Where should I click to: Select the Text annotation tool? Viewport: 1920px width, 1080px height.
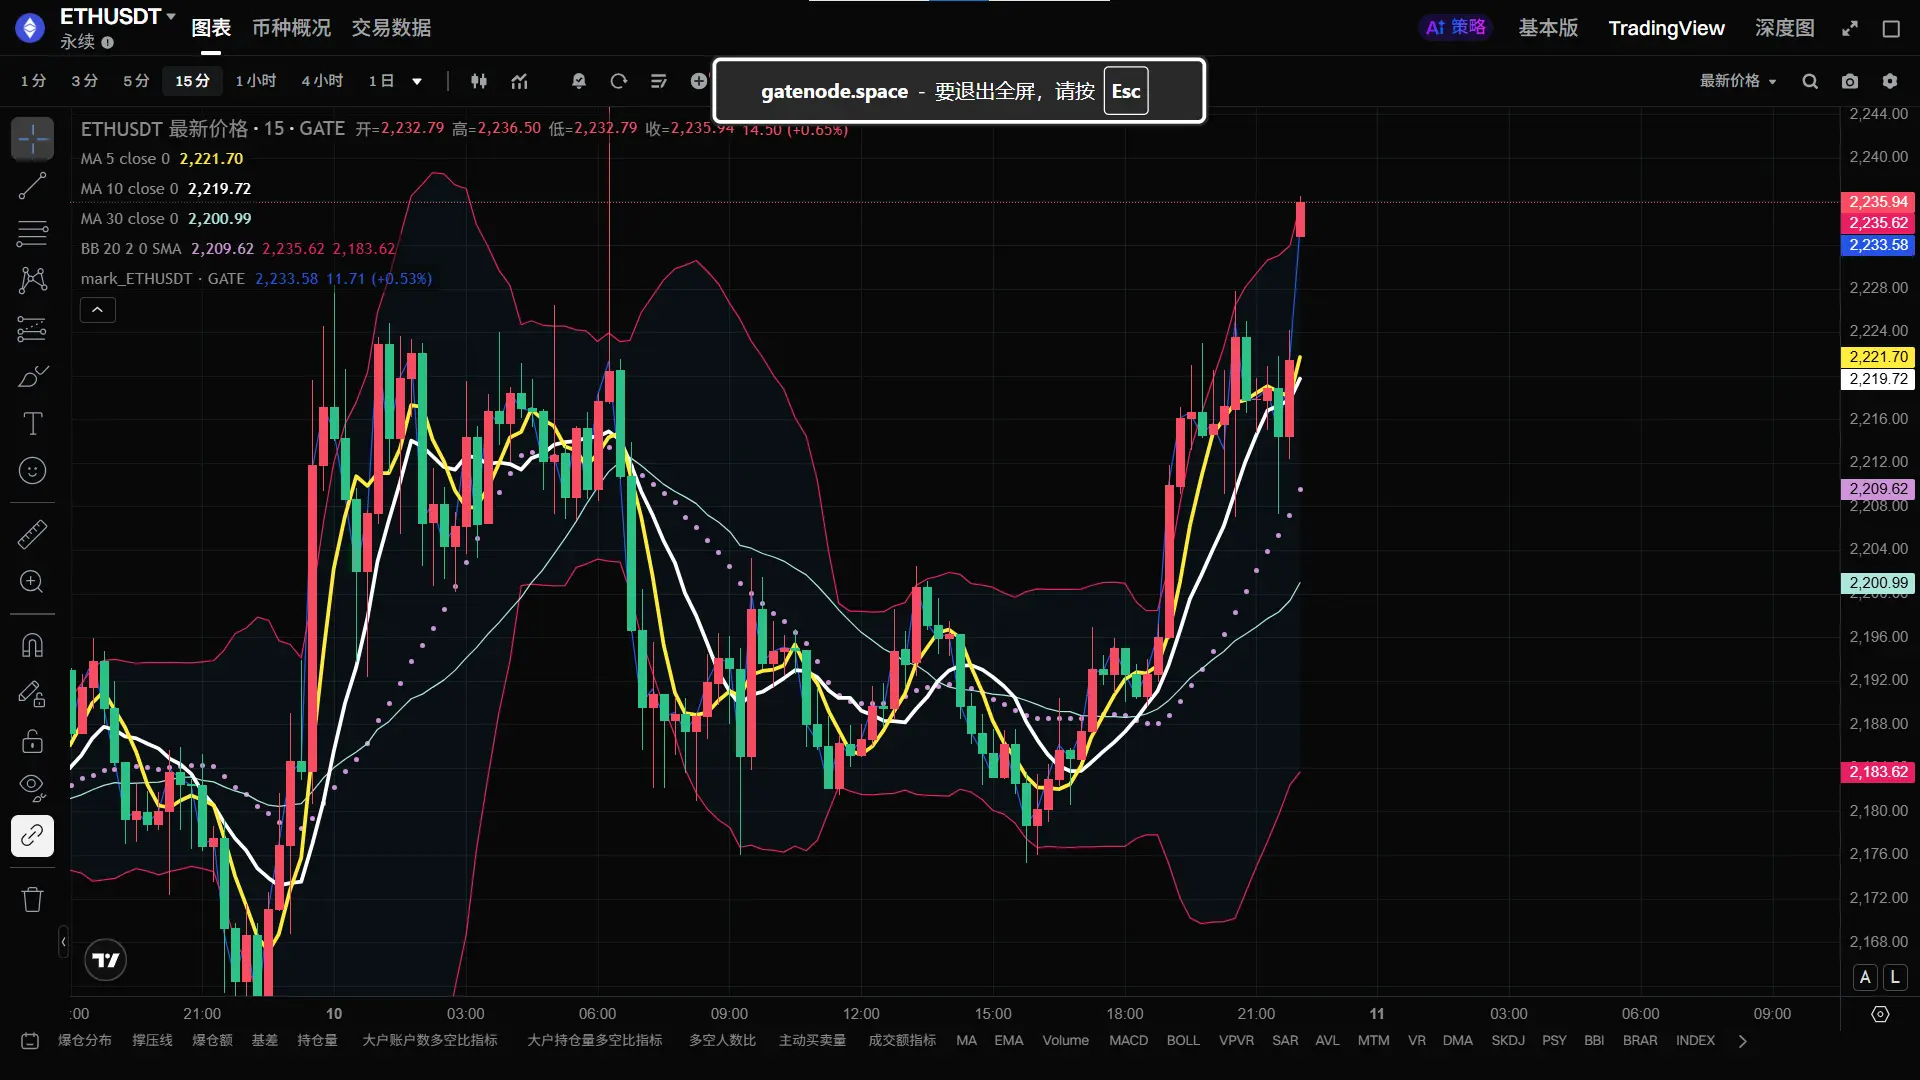pos(32,424)
